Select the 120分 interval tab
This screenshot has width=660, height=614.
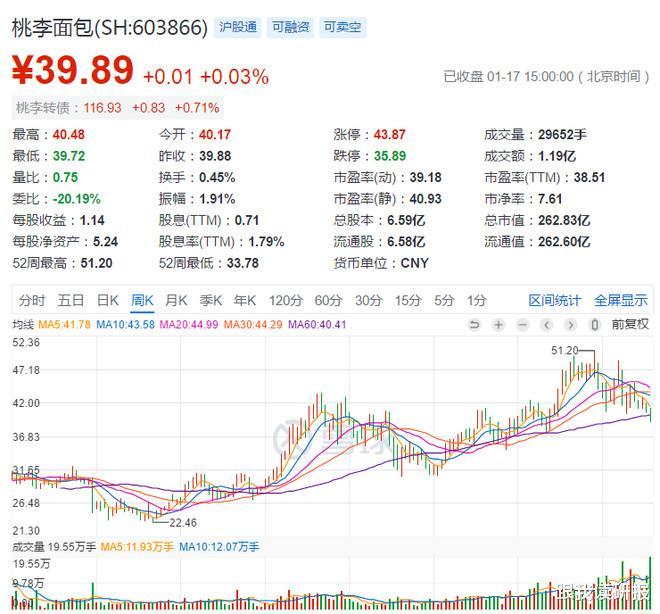coord(286,300)
